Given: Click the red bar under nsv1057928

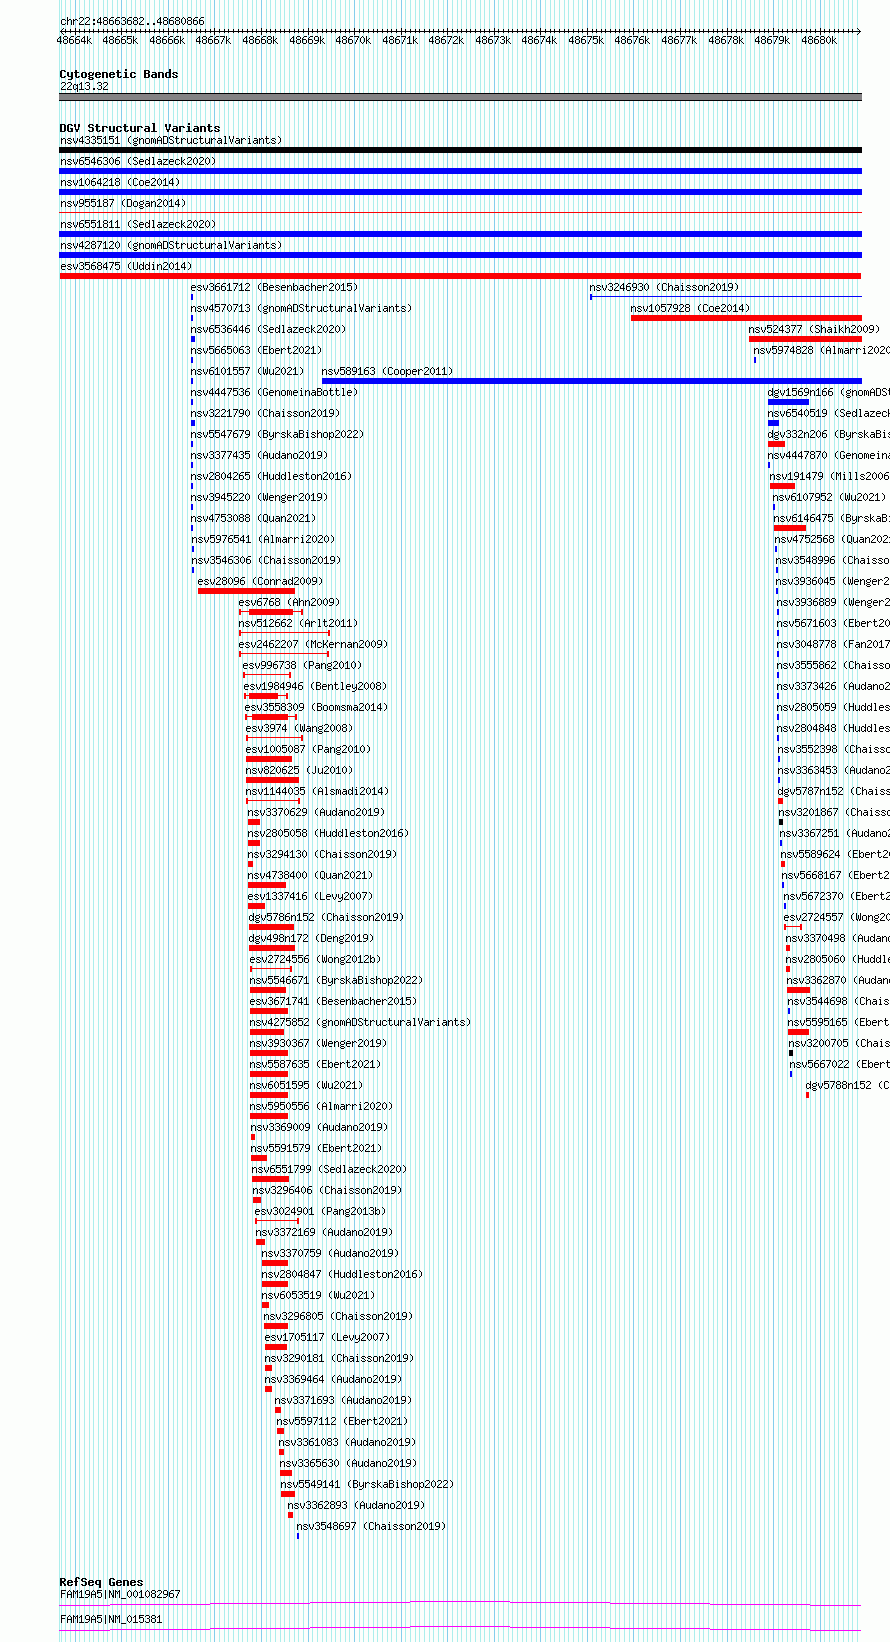Looking at the screenshot, I should pos(746,318).
